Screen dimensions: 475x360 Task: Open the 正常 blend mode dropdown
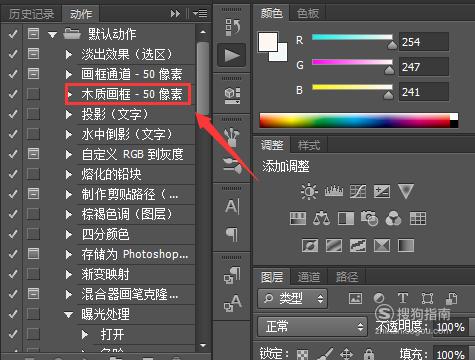(312, 327)
